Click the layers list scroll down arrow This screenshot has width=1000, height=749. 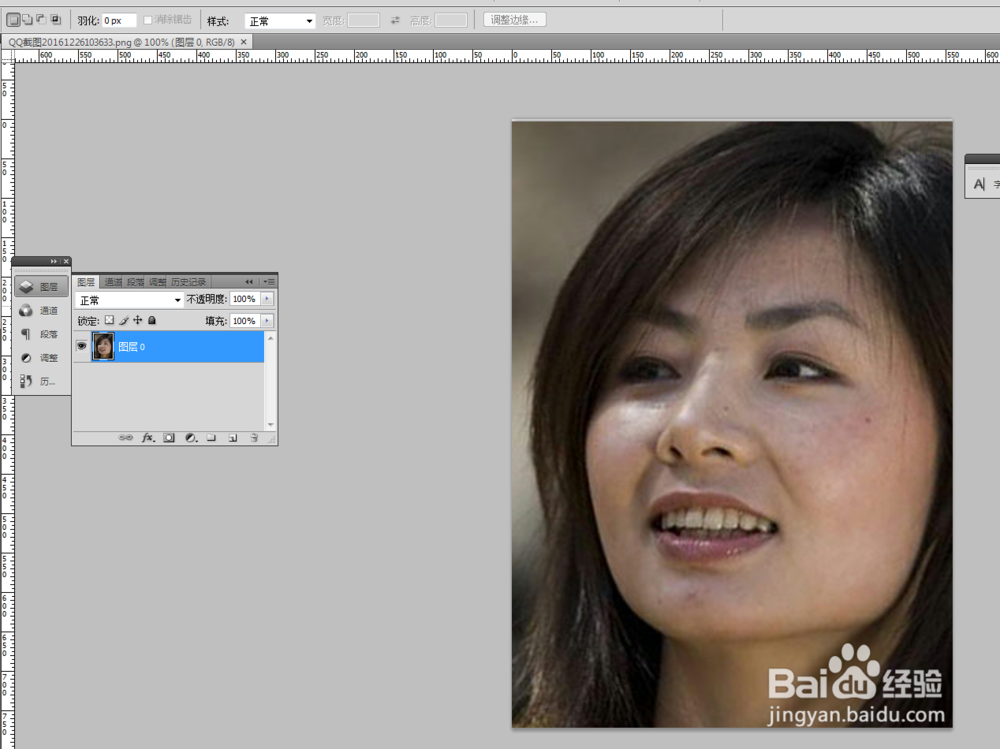point(270,424)
